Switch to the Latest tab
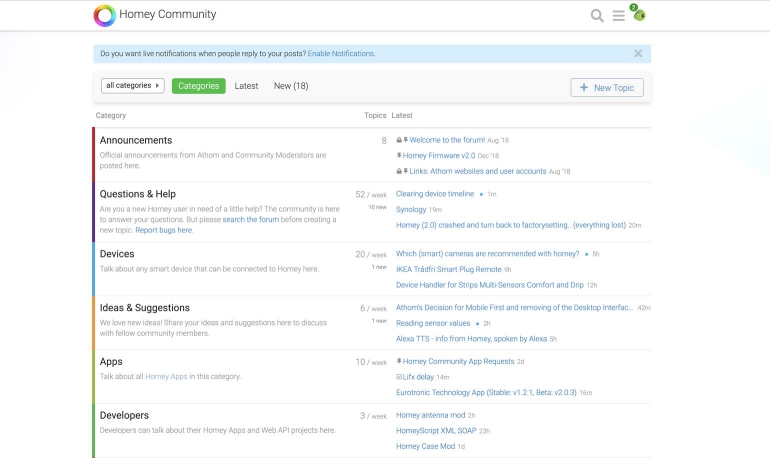 click(x=246, y=86)
